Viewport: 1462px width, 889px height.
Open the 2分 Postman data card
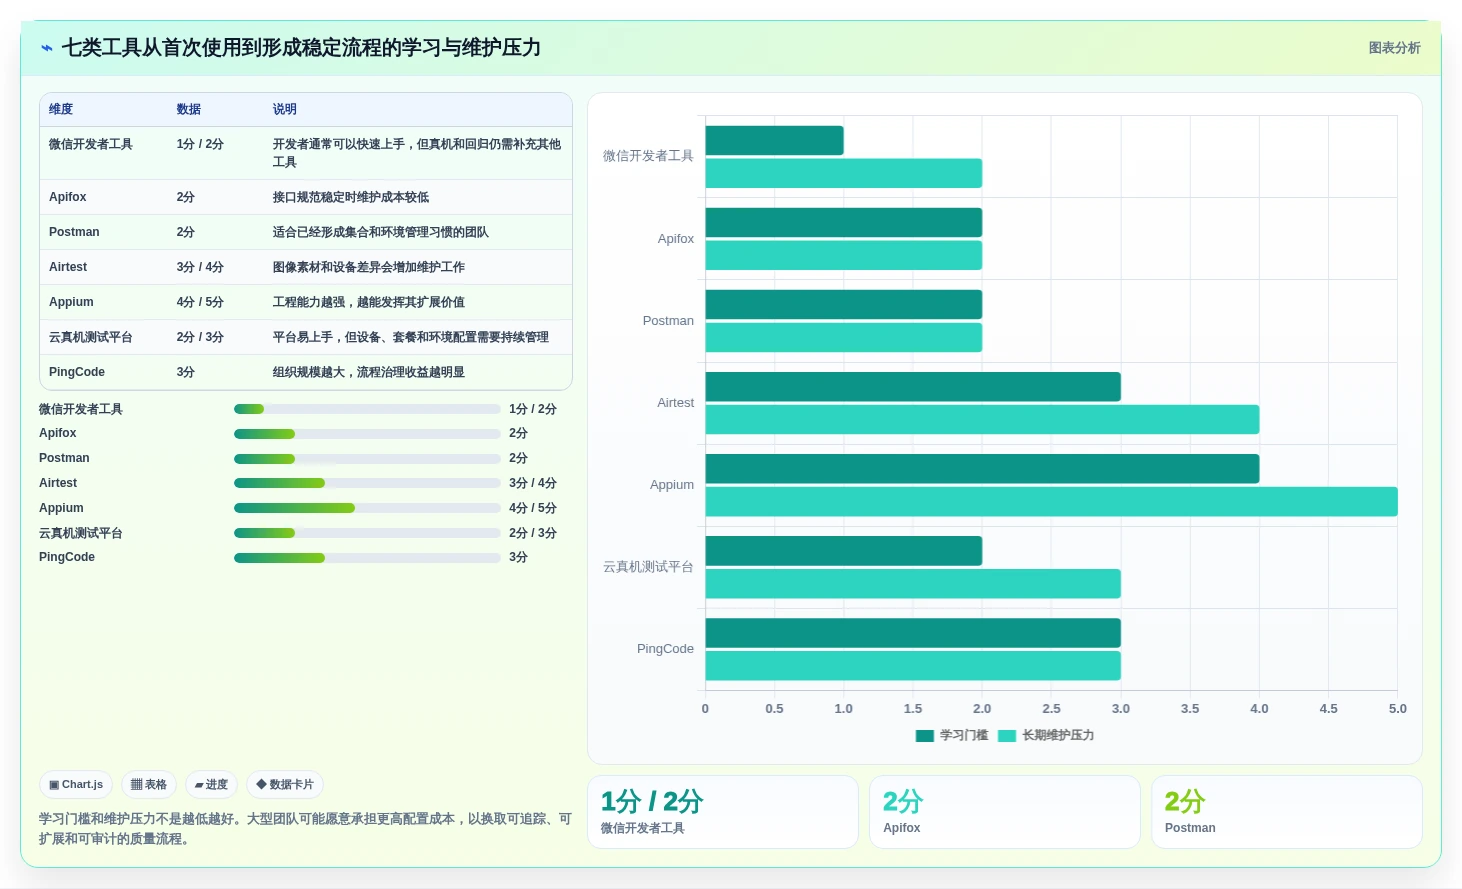(x=1287, y=812)
